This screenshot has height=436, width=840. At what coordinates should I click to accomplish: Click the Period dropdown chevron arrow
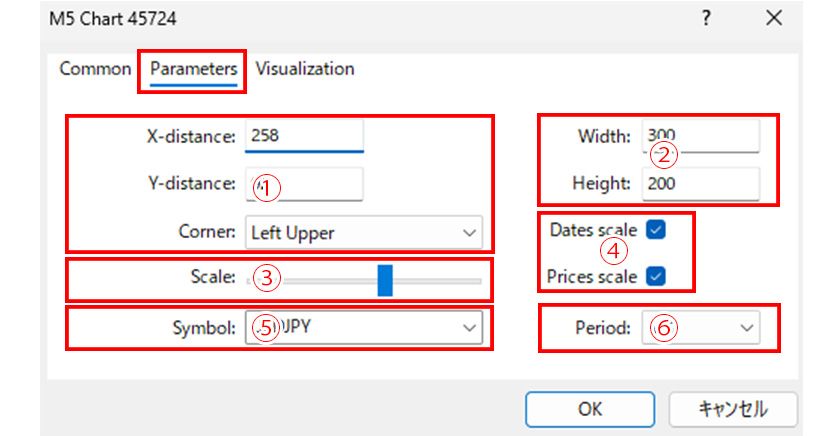pos(746,327)
